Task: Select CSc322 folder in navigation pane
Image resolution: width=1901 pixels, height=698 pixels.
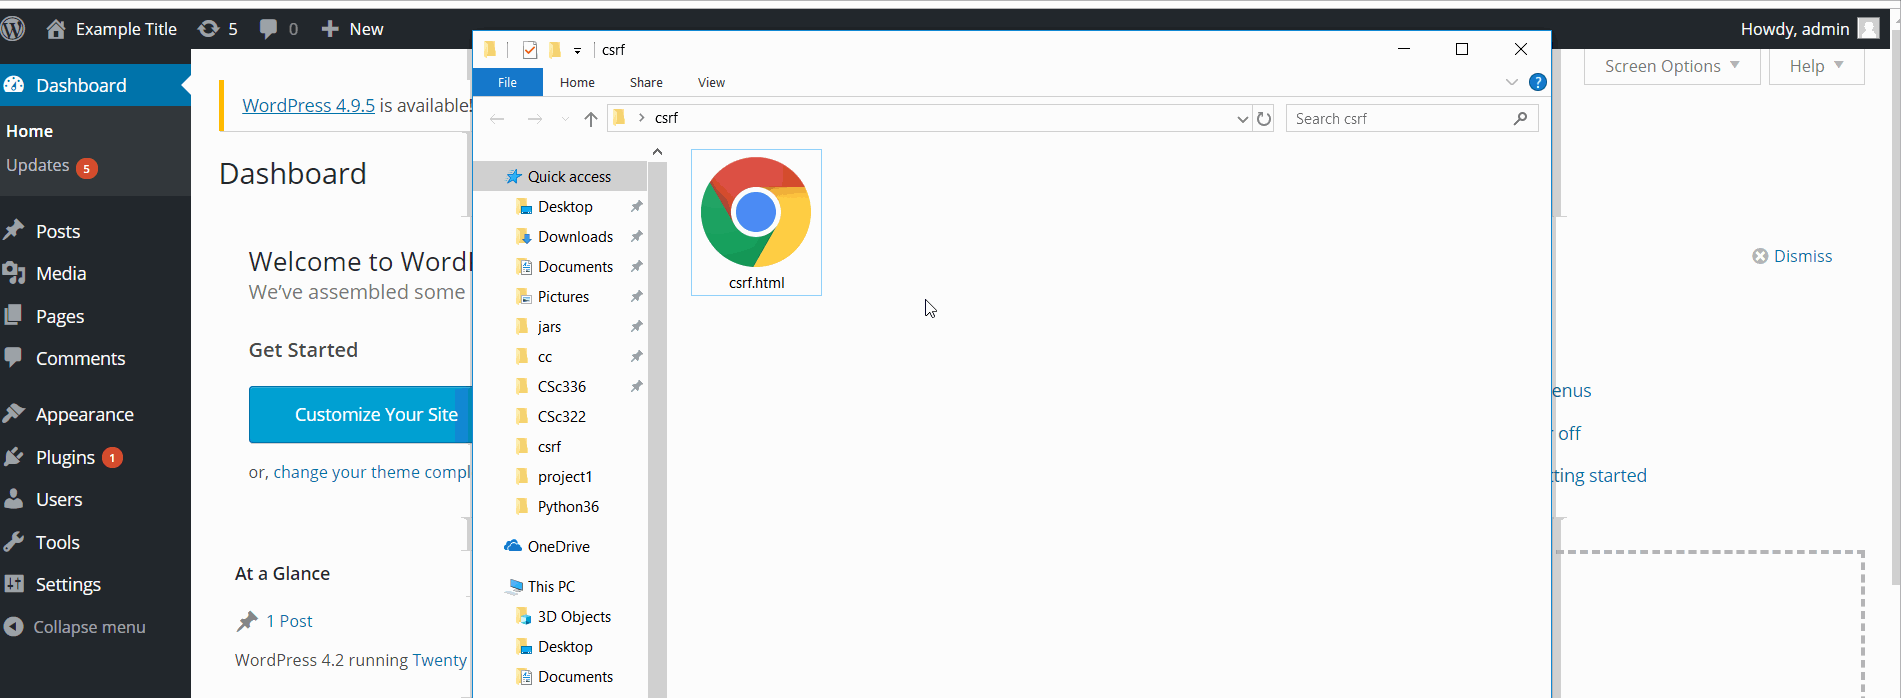Action: [x=561, y=416]
